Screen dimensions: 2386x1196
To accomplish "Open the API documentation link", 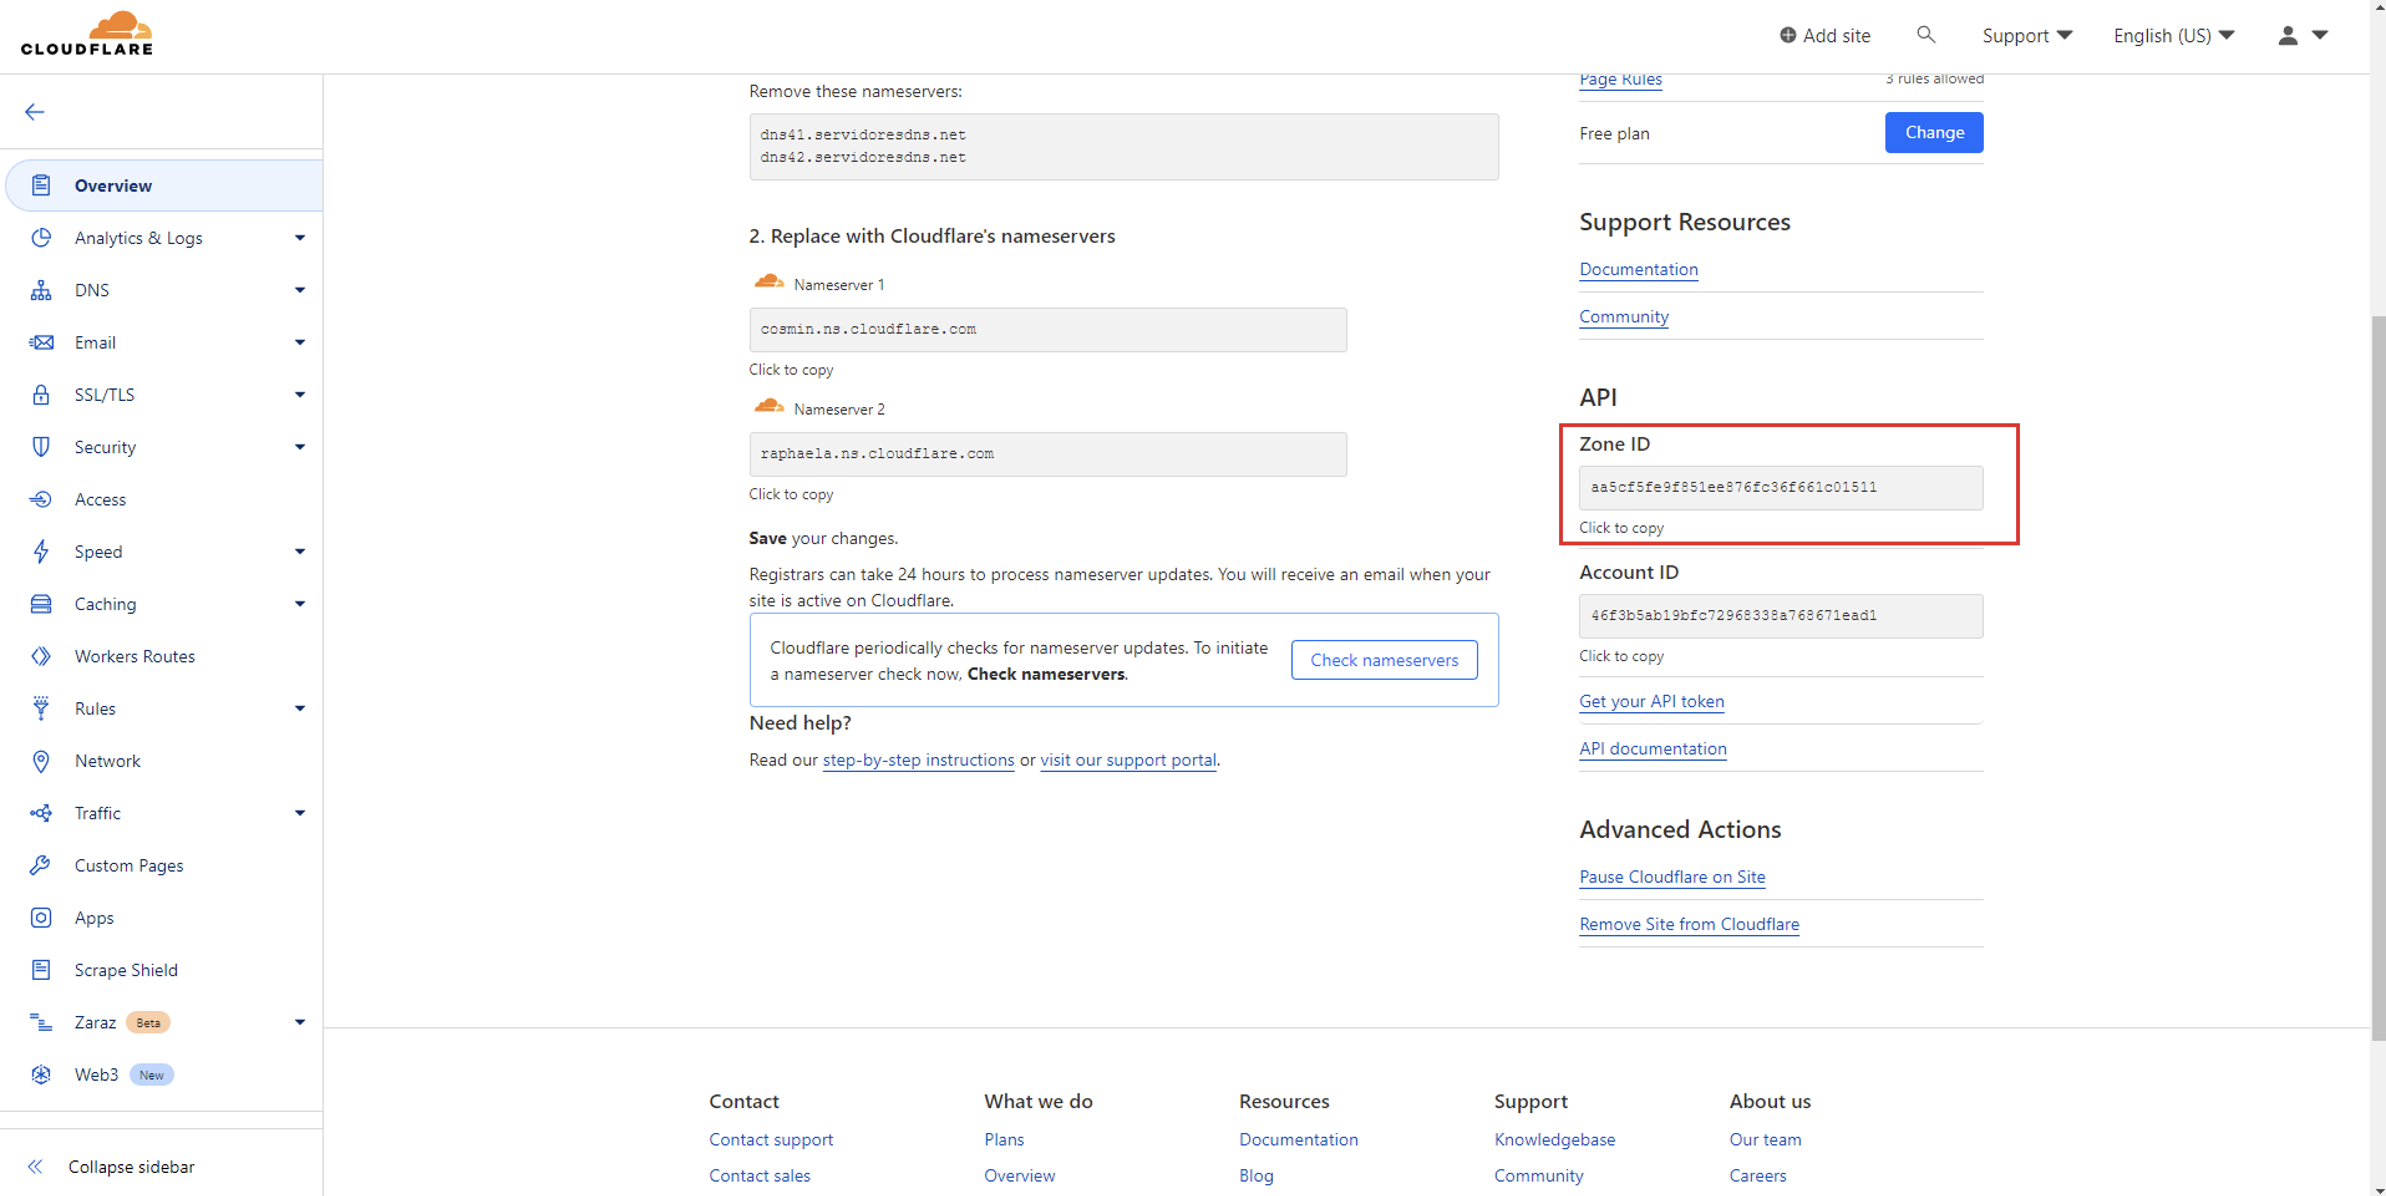I will pos(1652,748).
